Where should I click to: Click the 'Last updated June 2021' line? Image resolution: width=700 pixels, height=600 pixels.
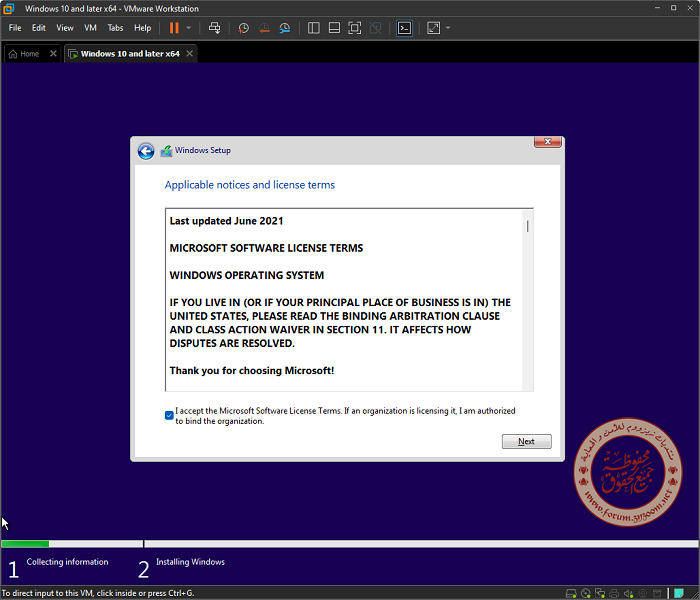[x=226, y=221]
